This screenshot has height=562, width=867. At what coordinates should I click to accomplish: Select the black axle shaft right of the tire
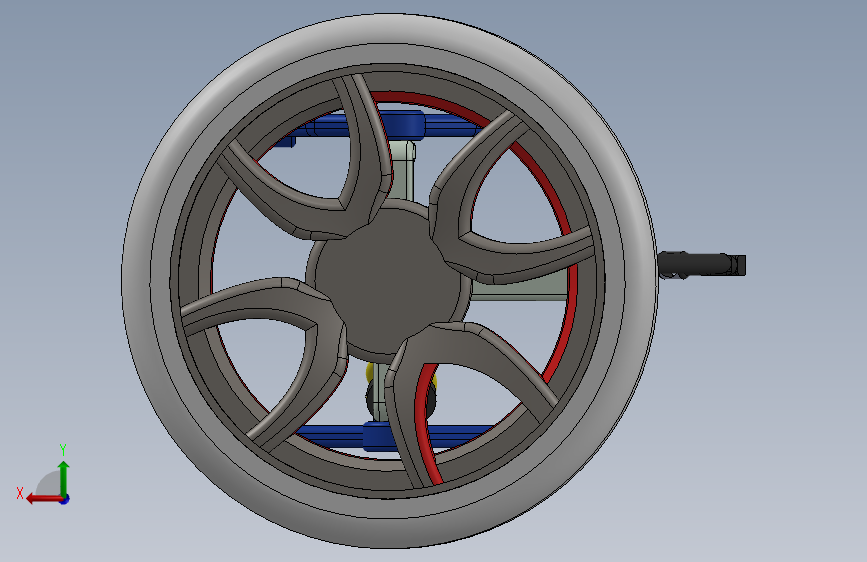click(x=701, y=264)
